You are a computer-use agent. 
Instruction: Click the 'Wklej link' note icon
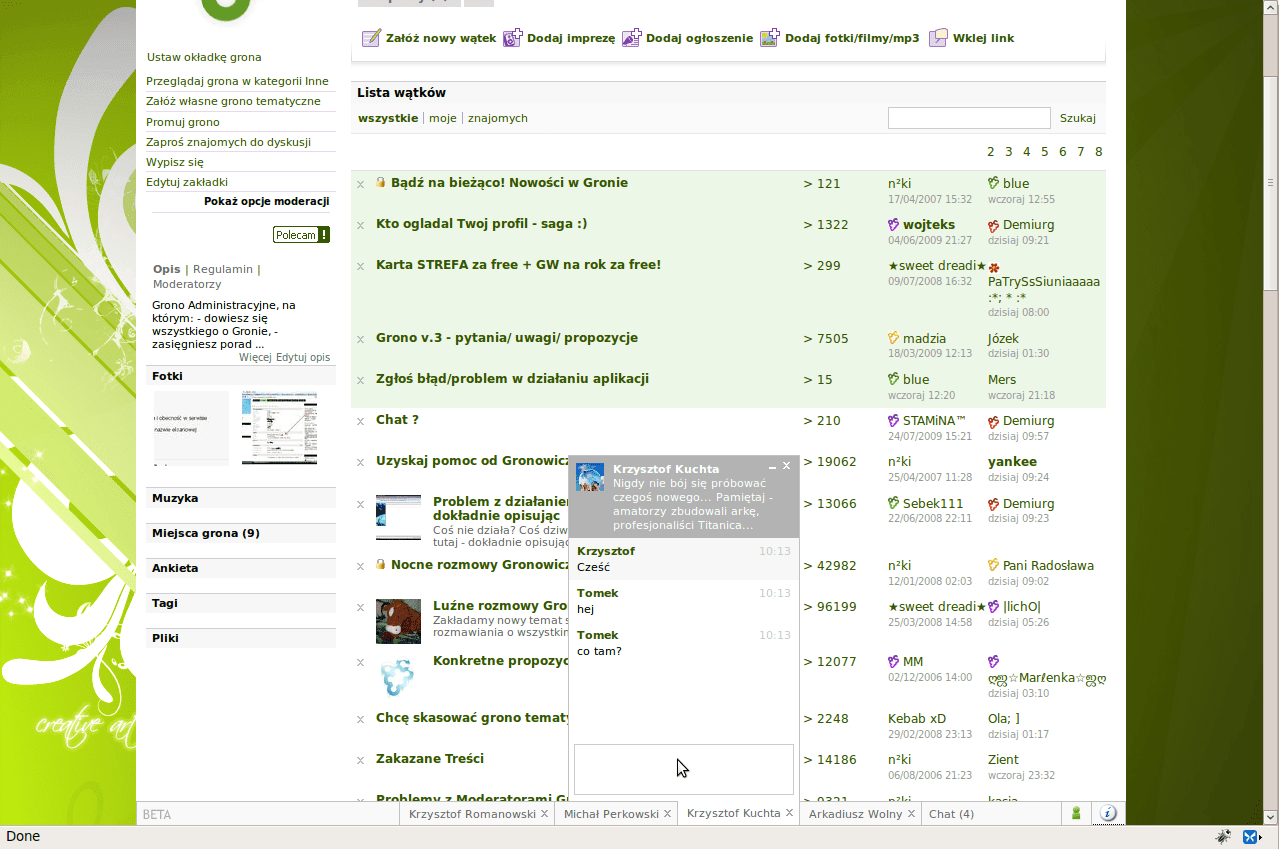938,39
